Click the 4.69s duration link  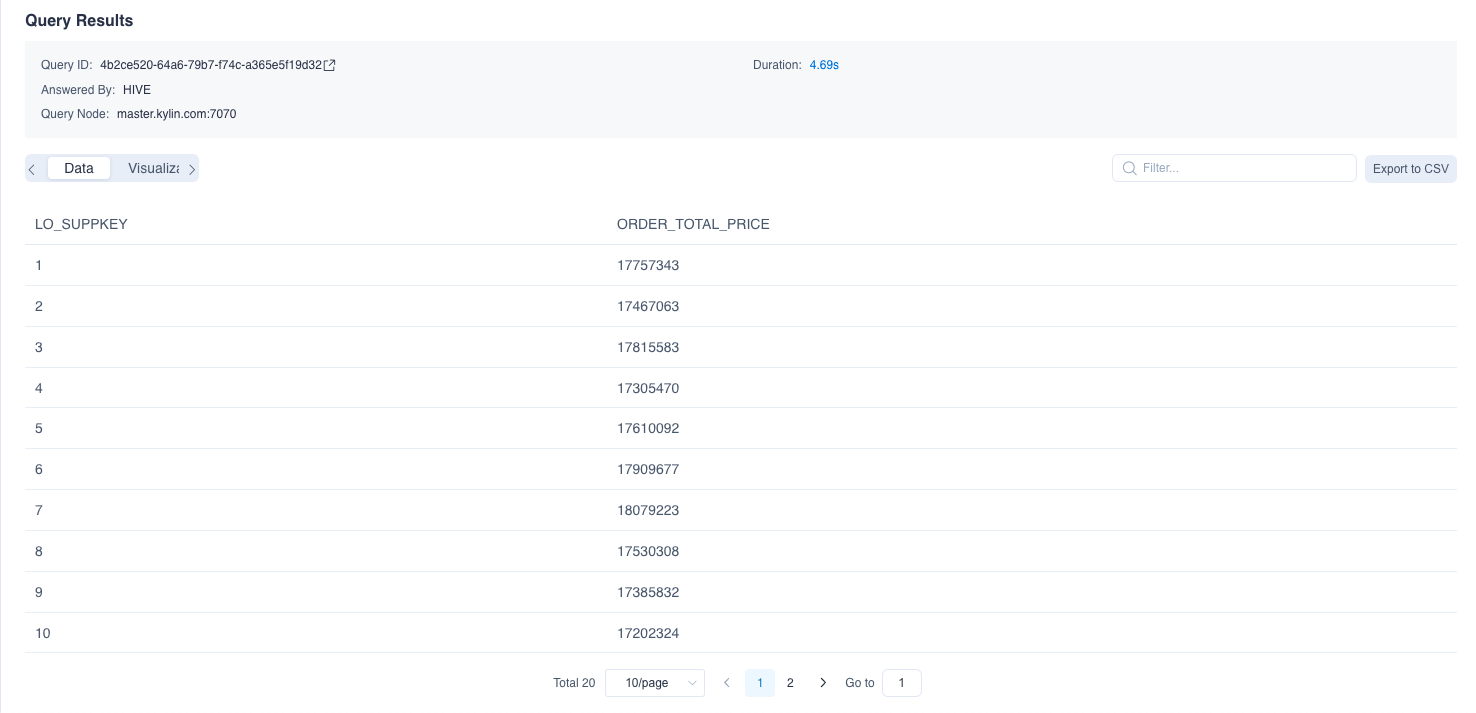point(824,65)
